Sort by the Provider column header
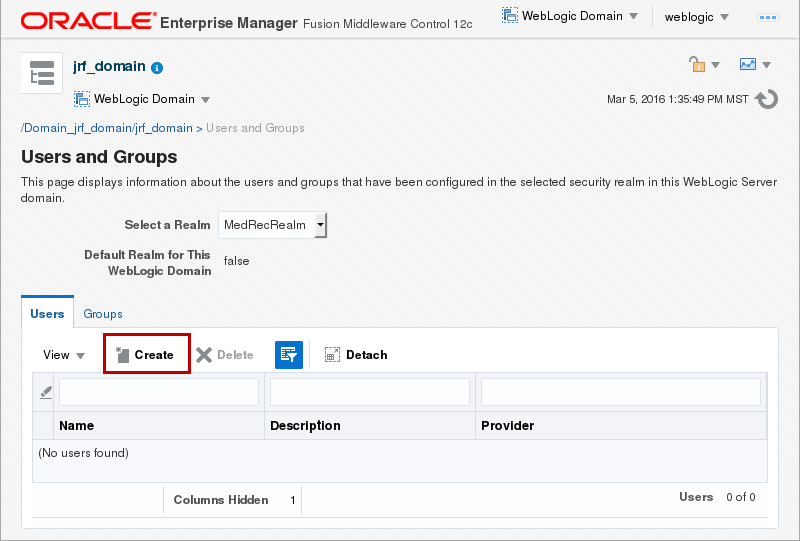800x541 pixels. pyautogui.click(x=508, y=425)
